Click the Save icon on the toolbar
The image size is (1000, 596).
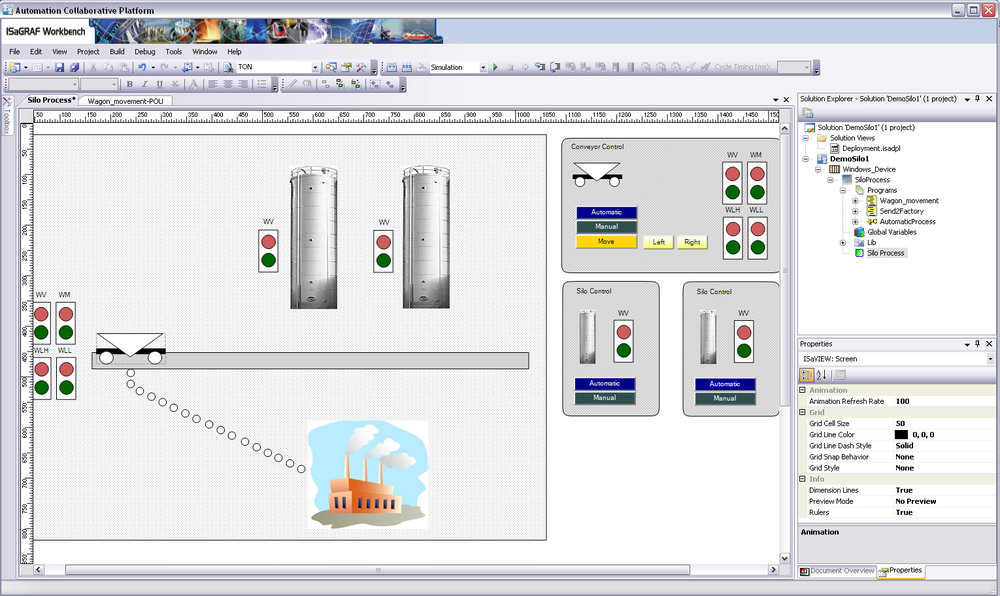tap(61, 66)
